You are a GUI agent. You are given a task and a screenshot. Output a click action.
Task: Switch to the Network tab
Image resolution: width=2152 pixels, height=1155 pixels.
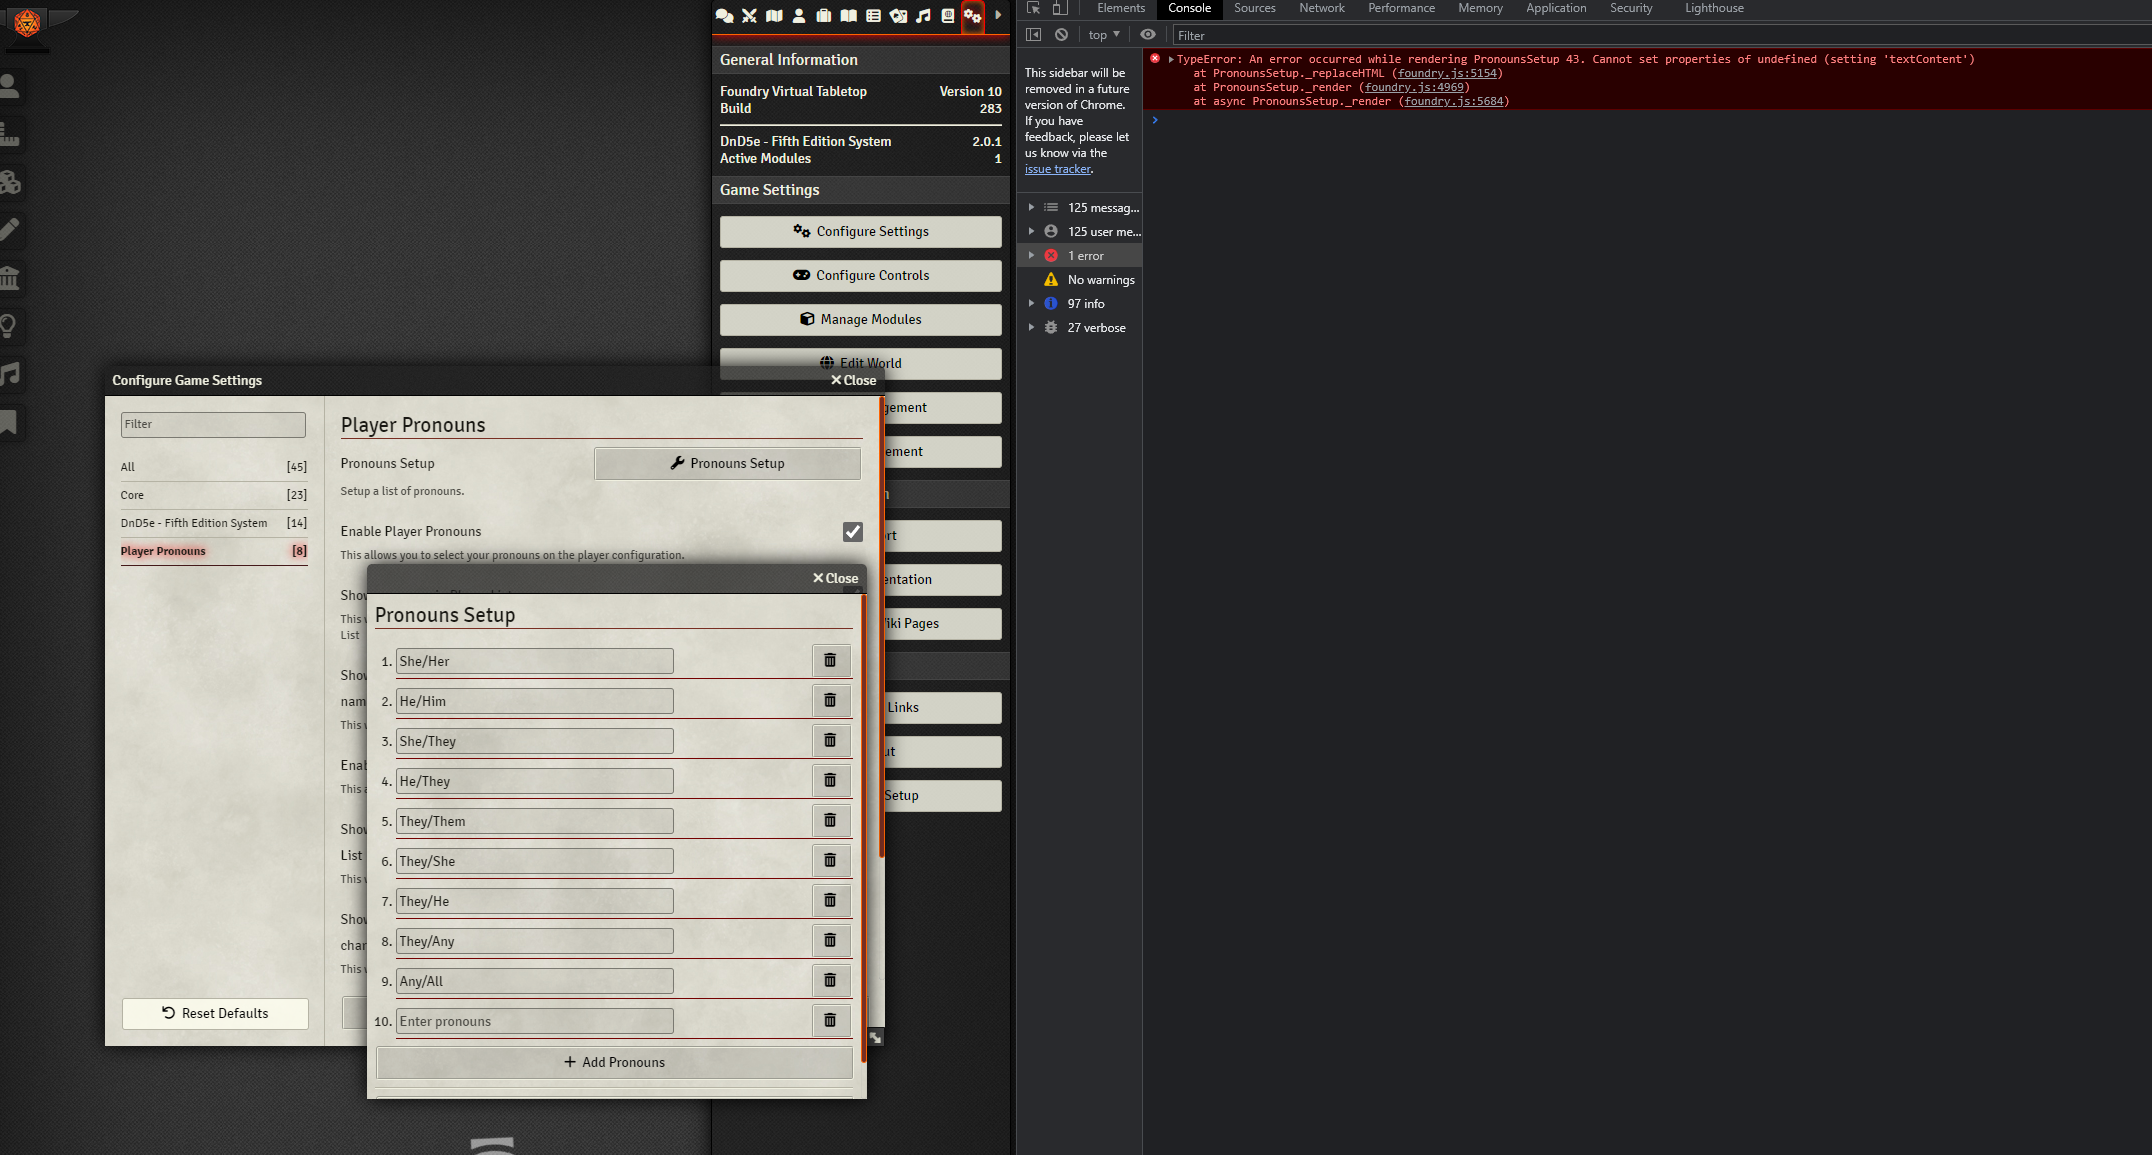point(1321,9)
